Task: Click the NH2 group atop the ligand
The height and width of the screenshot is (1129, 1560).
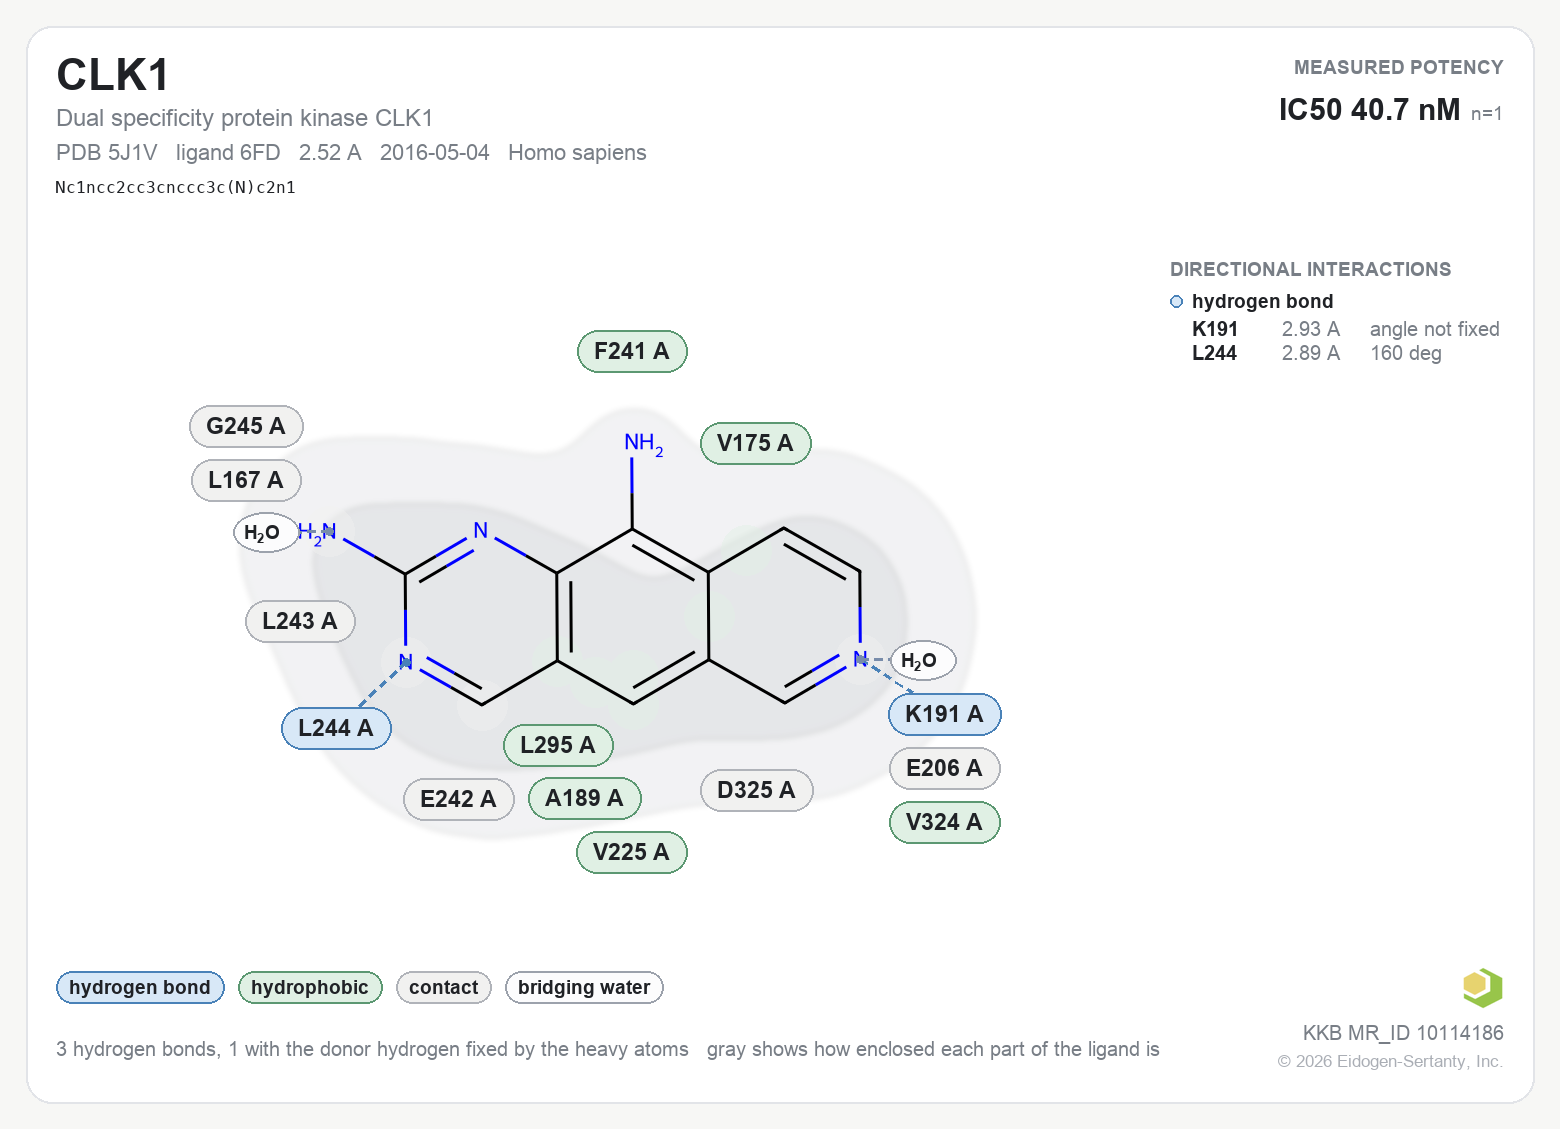Action: point(643,444)
